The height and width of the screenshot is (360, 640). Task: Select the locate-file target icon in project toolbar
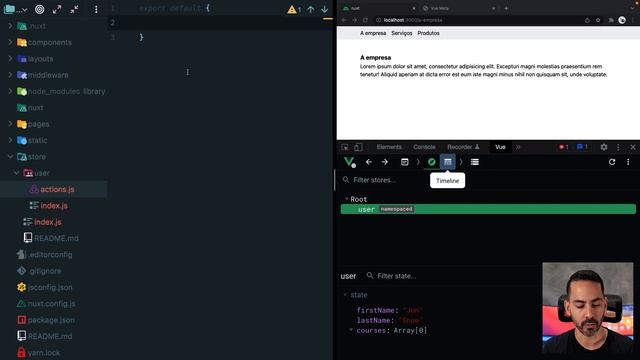[x=40, y=9]
